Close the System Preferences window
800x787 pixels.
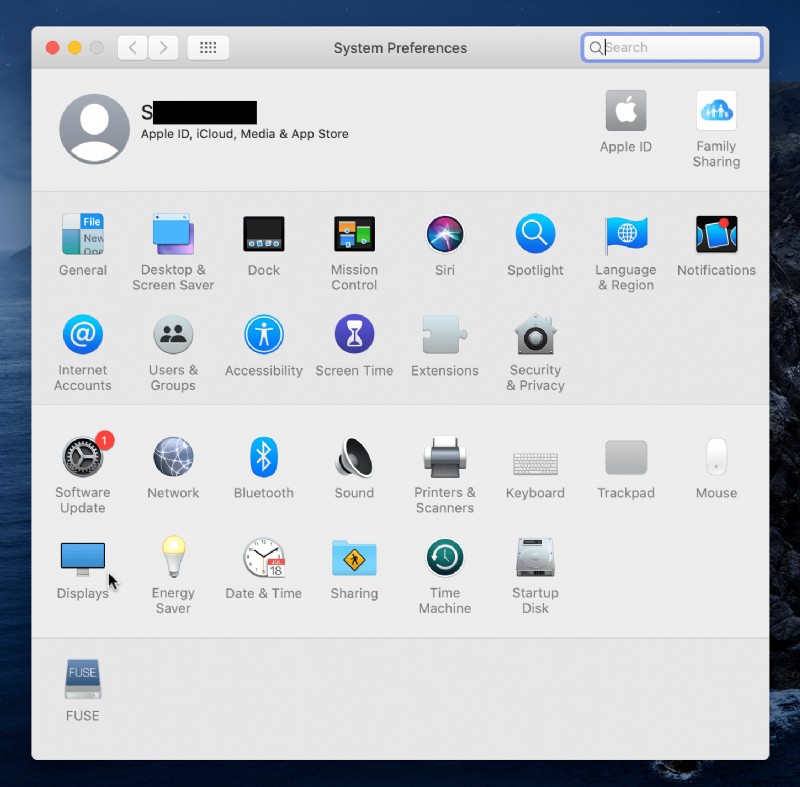53,47
